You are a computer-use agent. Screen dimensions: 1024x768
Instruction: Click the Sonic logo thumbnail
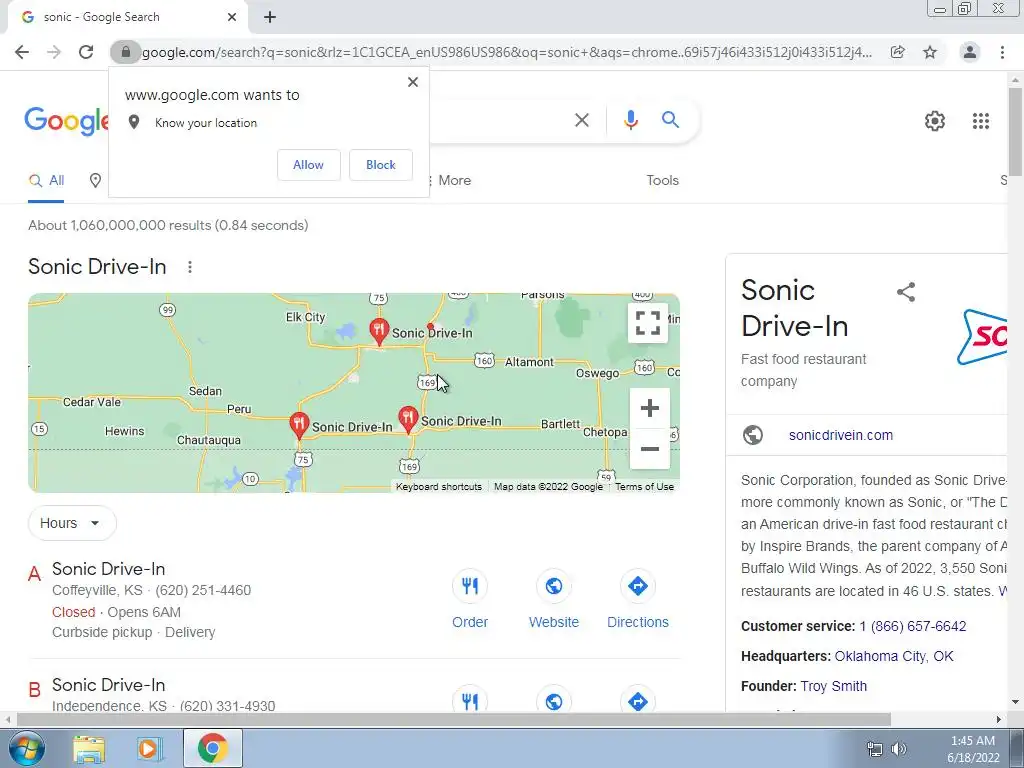point(982,337)
